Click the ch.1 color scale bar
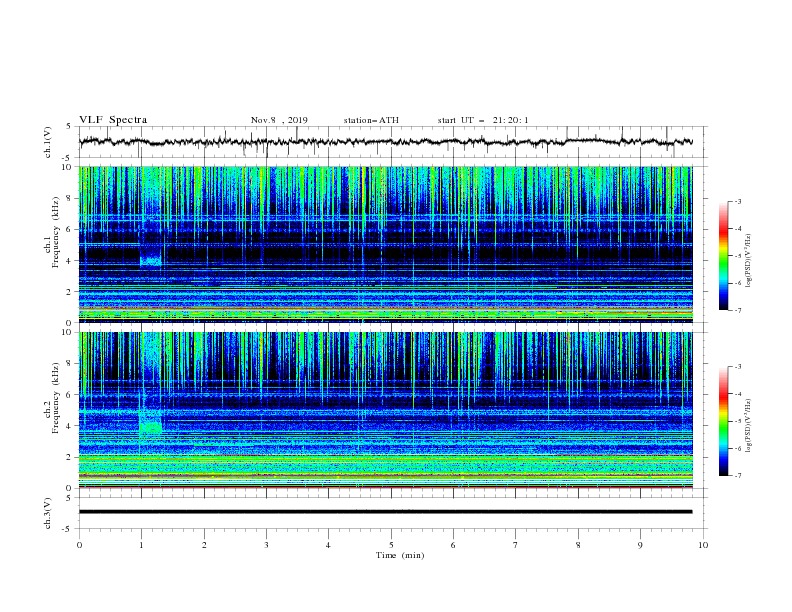 pyautogui.click(x=723, y=256)
